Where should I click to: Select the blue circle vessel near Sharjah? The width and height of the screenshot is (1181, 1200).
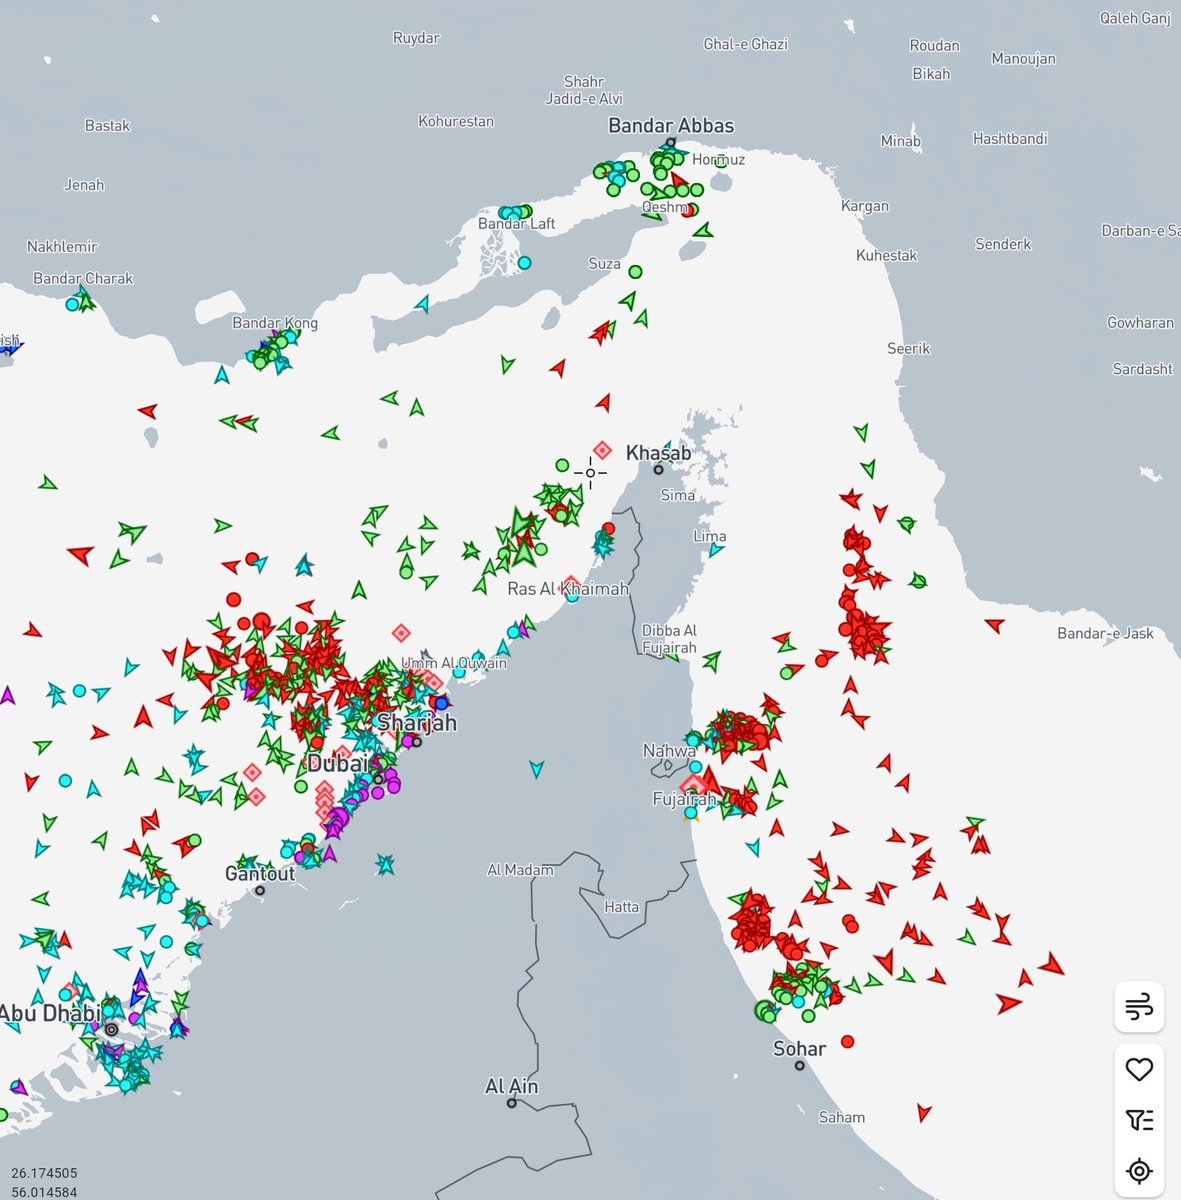(441, 704)
